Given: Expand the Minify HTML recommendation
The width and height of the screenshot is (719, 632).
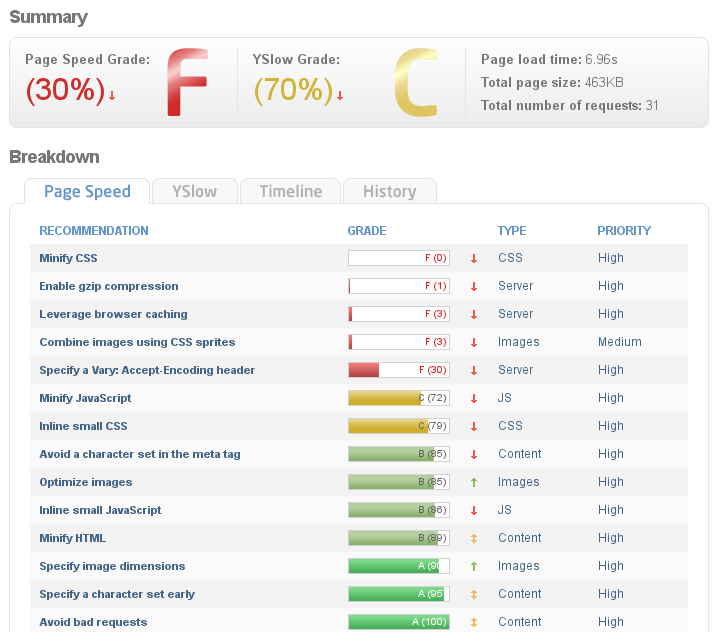Looking at the screenshot, I should coord(72,538).
